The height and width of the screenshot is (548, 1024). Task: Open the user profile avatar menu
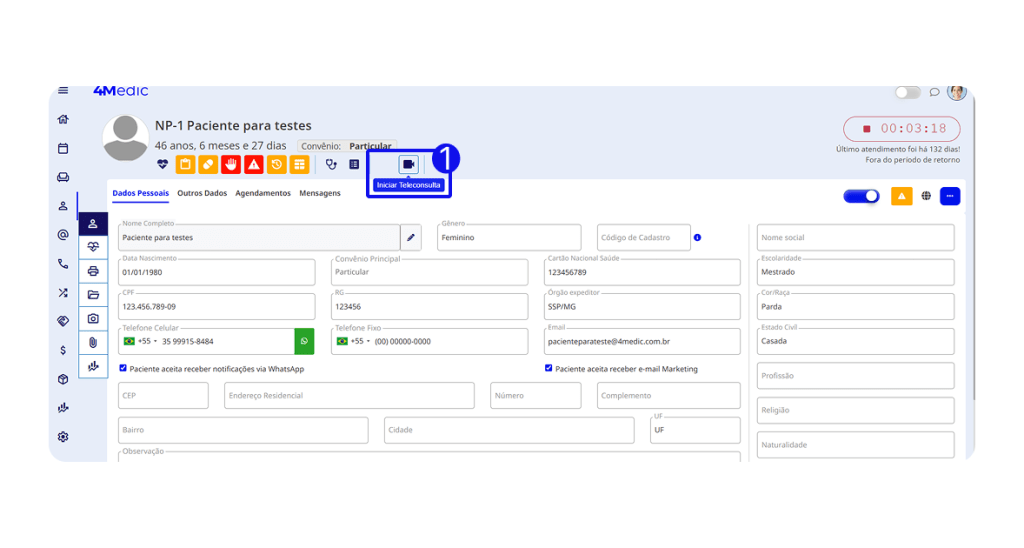click(x=957, y=92)
